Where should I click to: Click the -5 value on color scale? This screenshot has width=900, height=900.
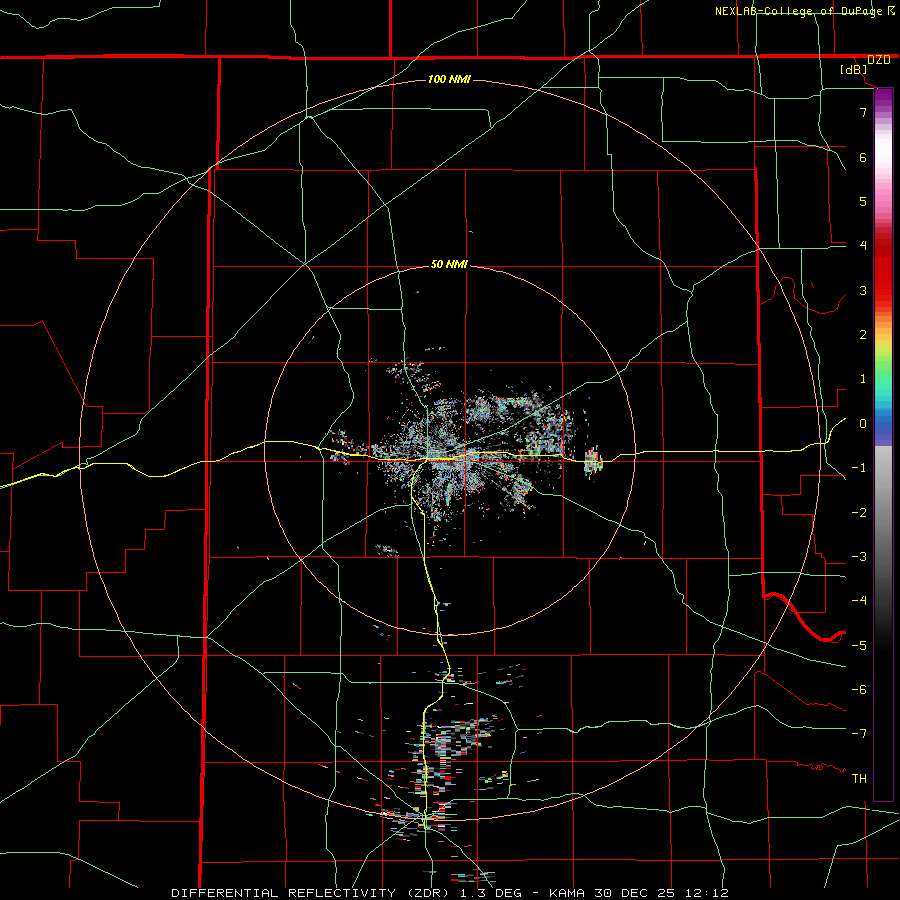(859, 646)
